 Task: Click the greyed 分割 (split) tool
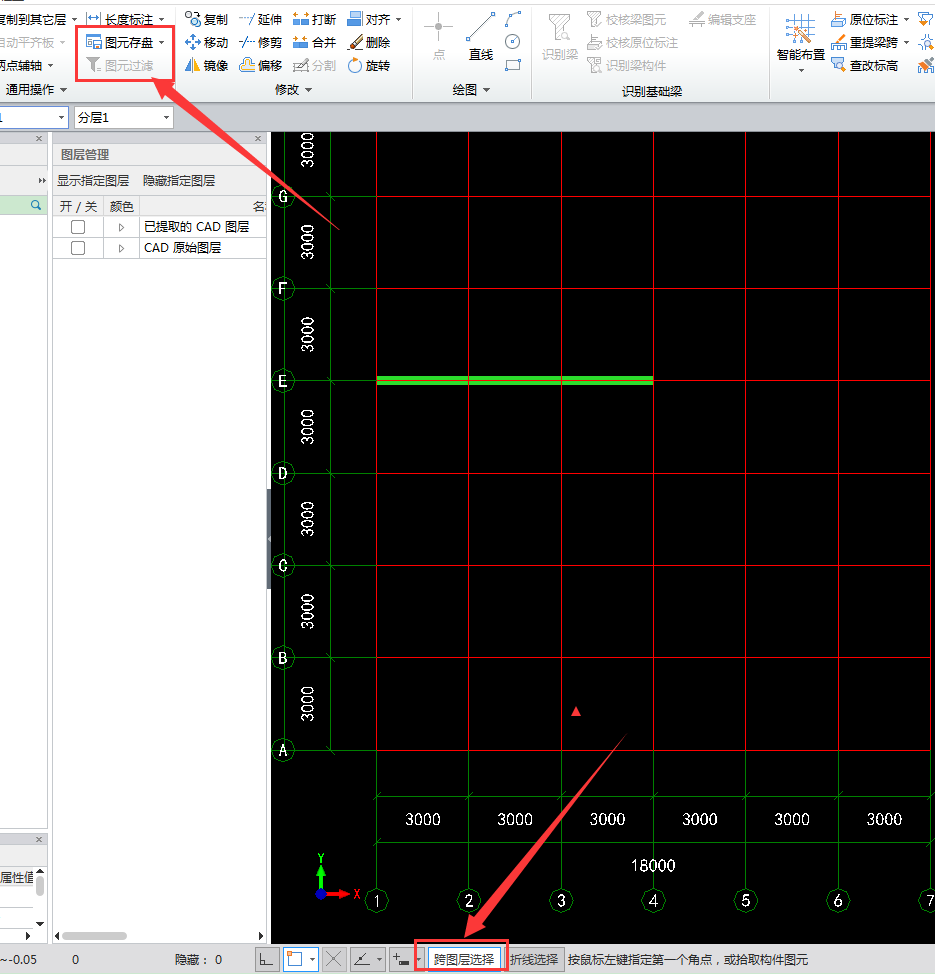(x=314, y=65)
